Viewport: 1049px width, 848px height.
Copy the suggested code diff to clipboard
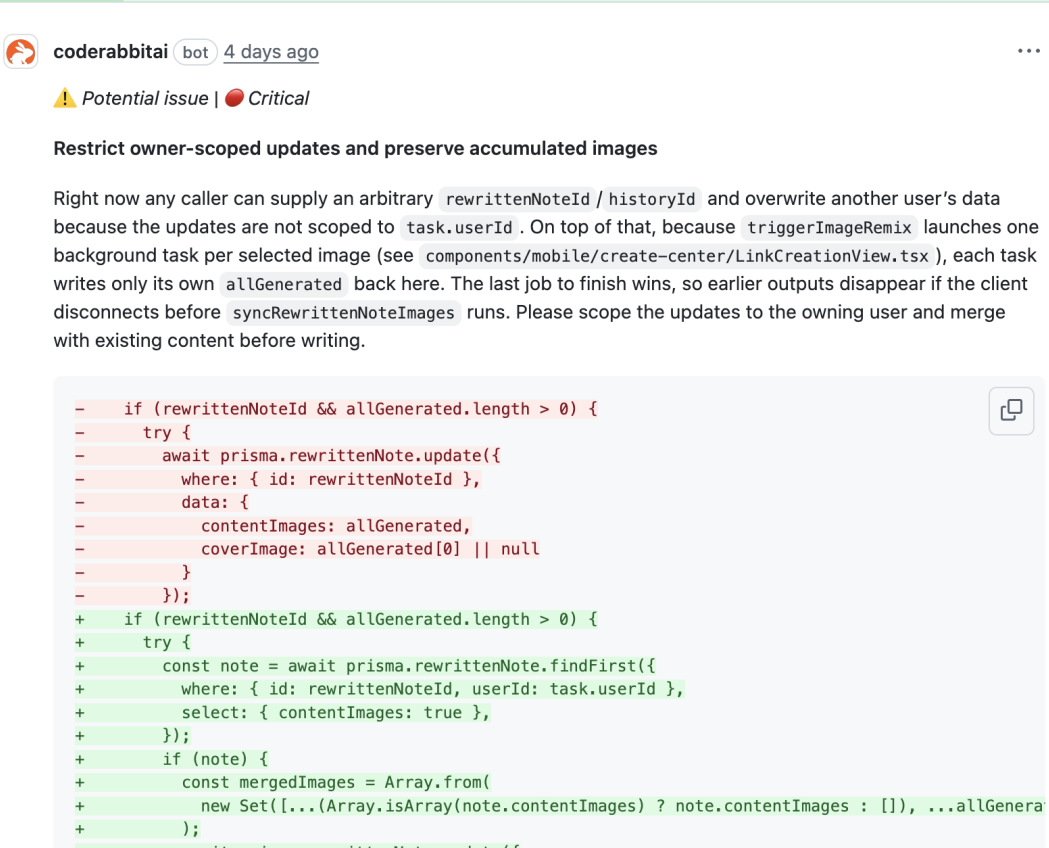[1011, 410]
